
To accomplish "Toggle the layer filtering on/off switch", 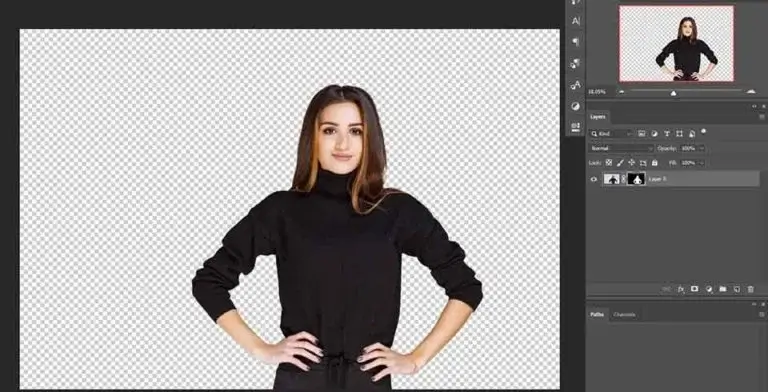I will click(x=704, y=131).
